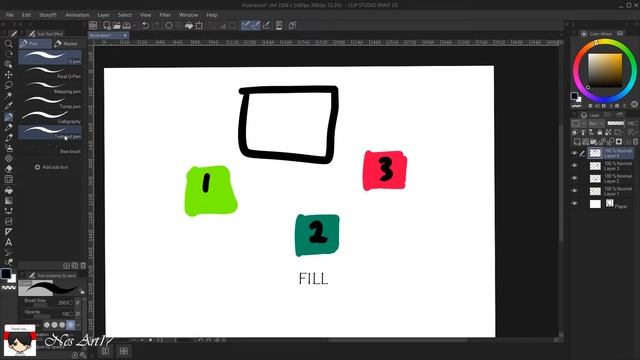The image size is (640, 360).
Task: Open the Layer menu
Action: [x=103, y=15]
